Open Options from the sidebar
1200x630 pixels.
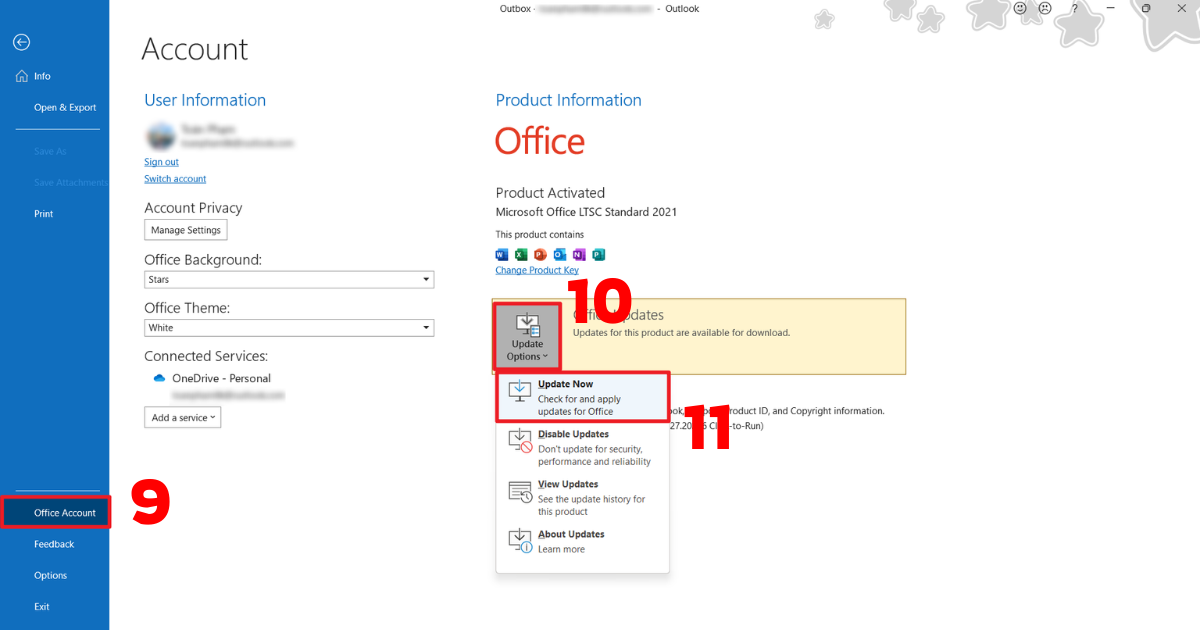50,575
